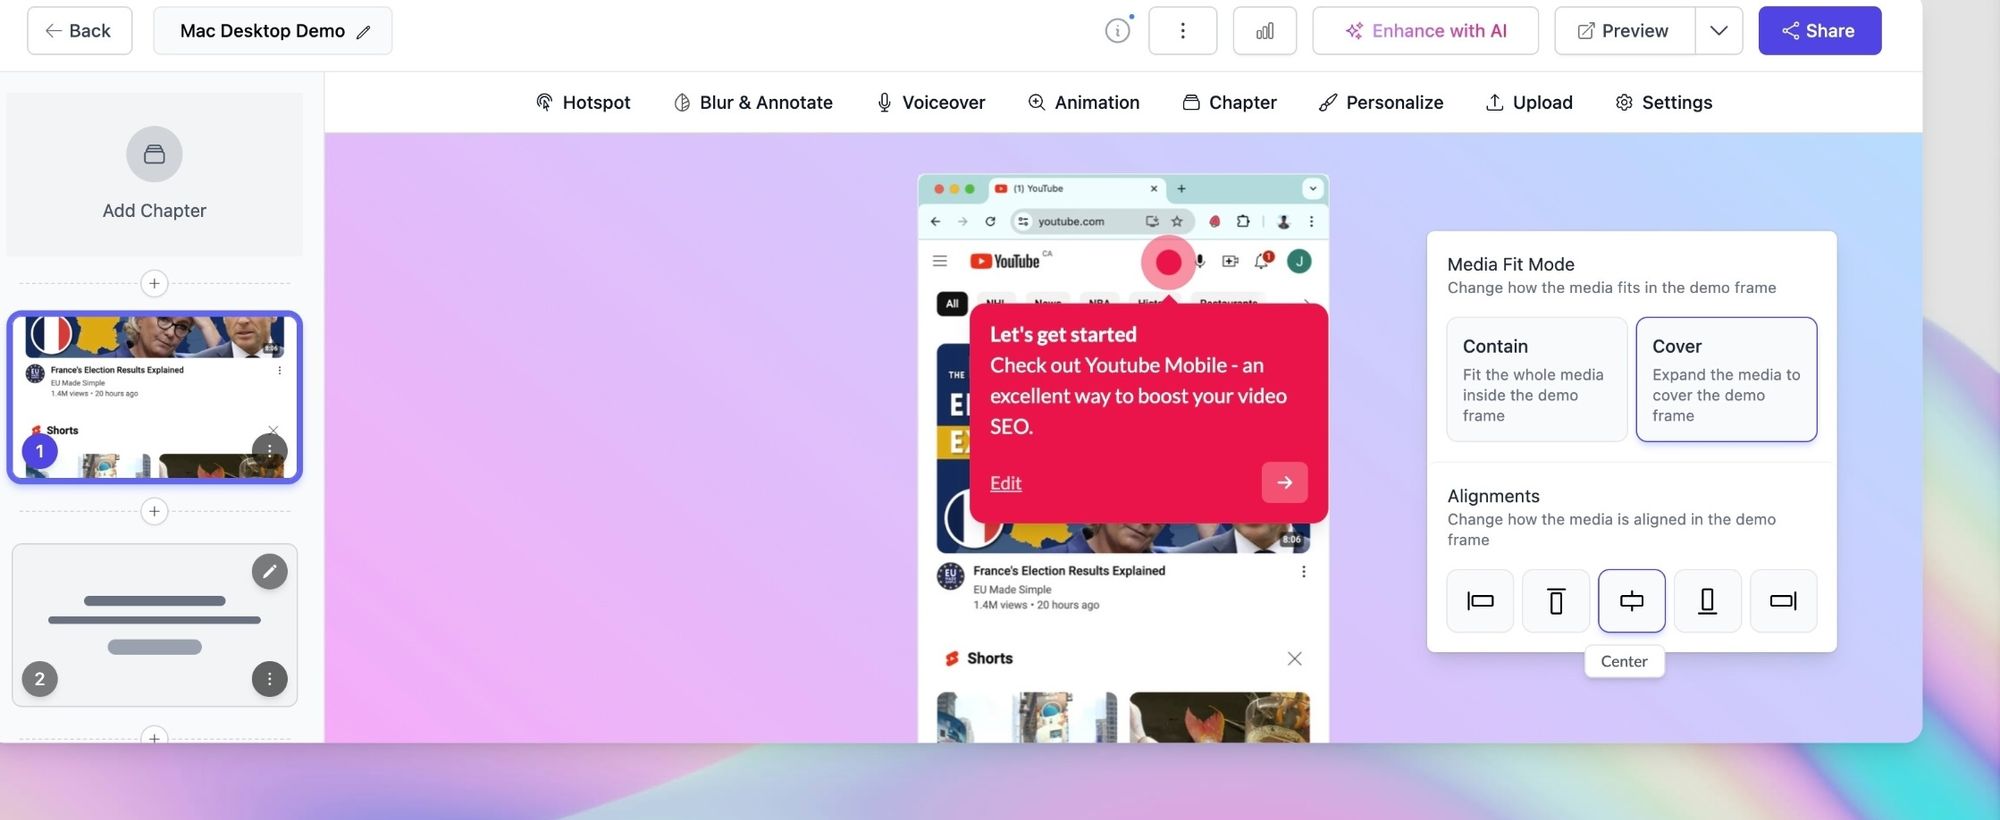This screenshot has height=820, width=2000.
Task: Click the All chip in YouTube canvas
Action: point(952,303)
